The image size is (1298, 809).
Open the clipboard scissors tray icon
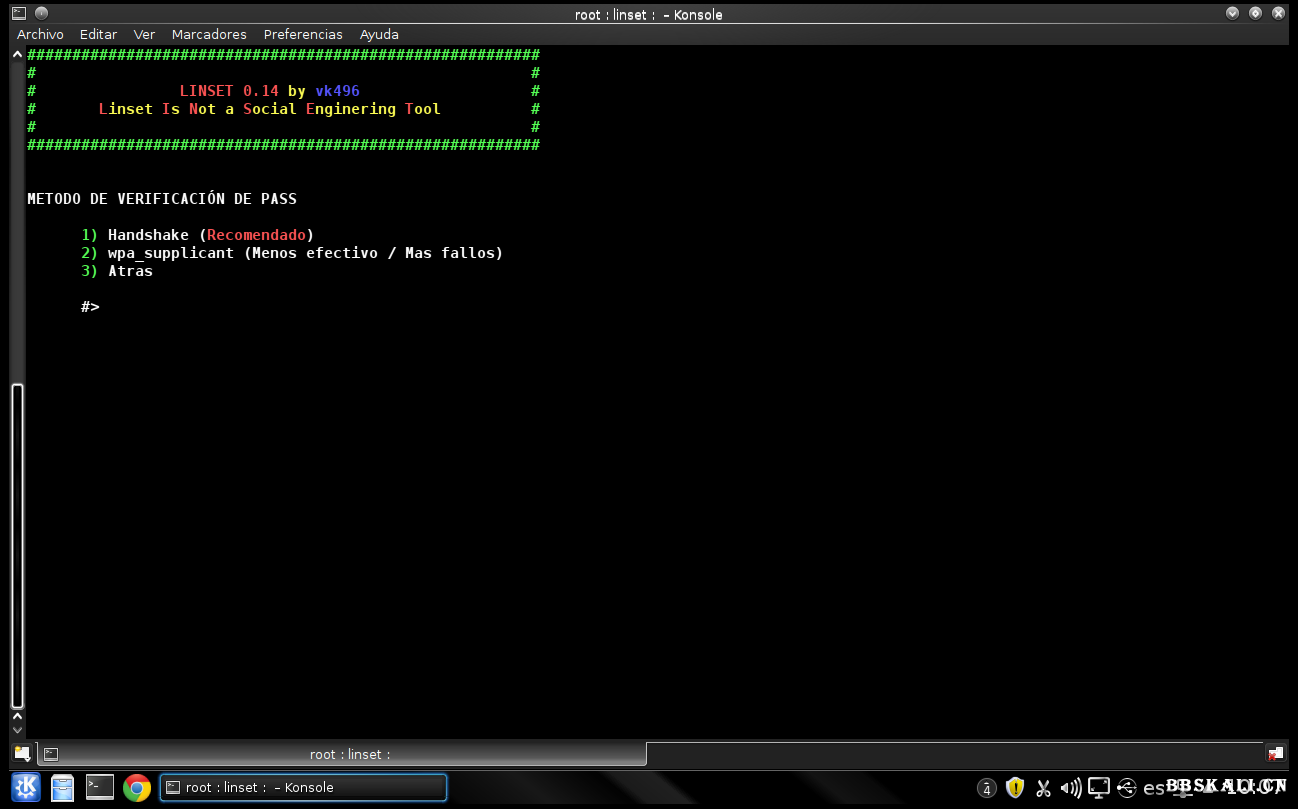pyautogui.click(x=1043, y=788)
